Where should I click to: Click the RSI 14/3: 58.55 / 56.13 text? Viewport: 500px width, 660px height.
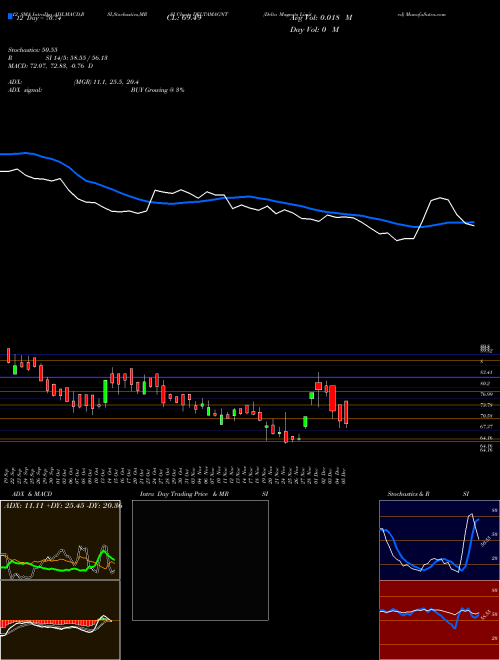point(58,58)
